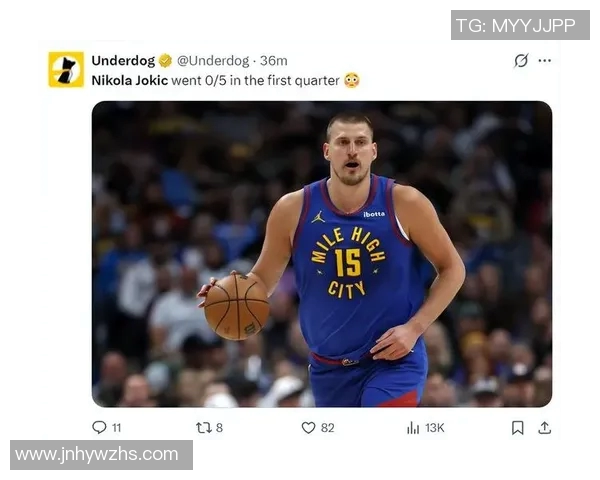Click the gold verified badge next to Underdog
Image resolution: width=600 pixels, height=480 pixels.
pos(166,60)
